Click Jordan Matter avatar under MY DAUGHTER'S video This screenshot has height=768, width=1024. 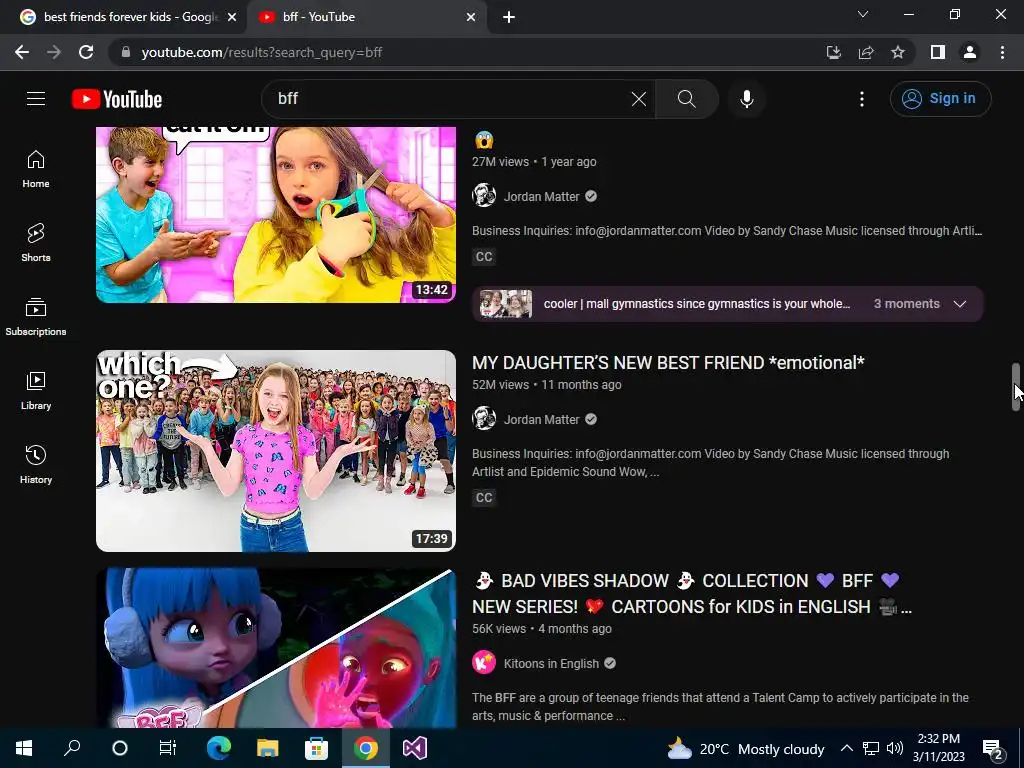tap(484, 419)
